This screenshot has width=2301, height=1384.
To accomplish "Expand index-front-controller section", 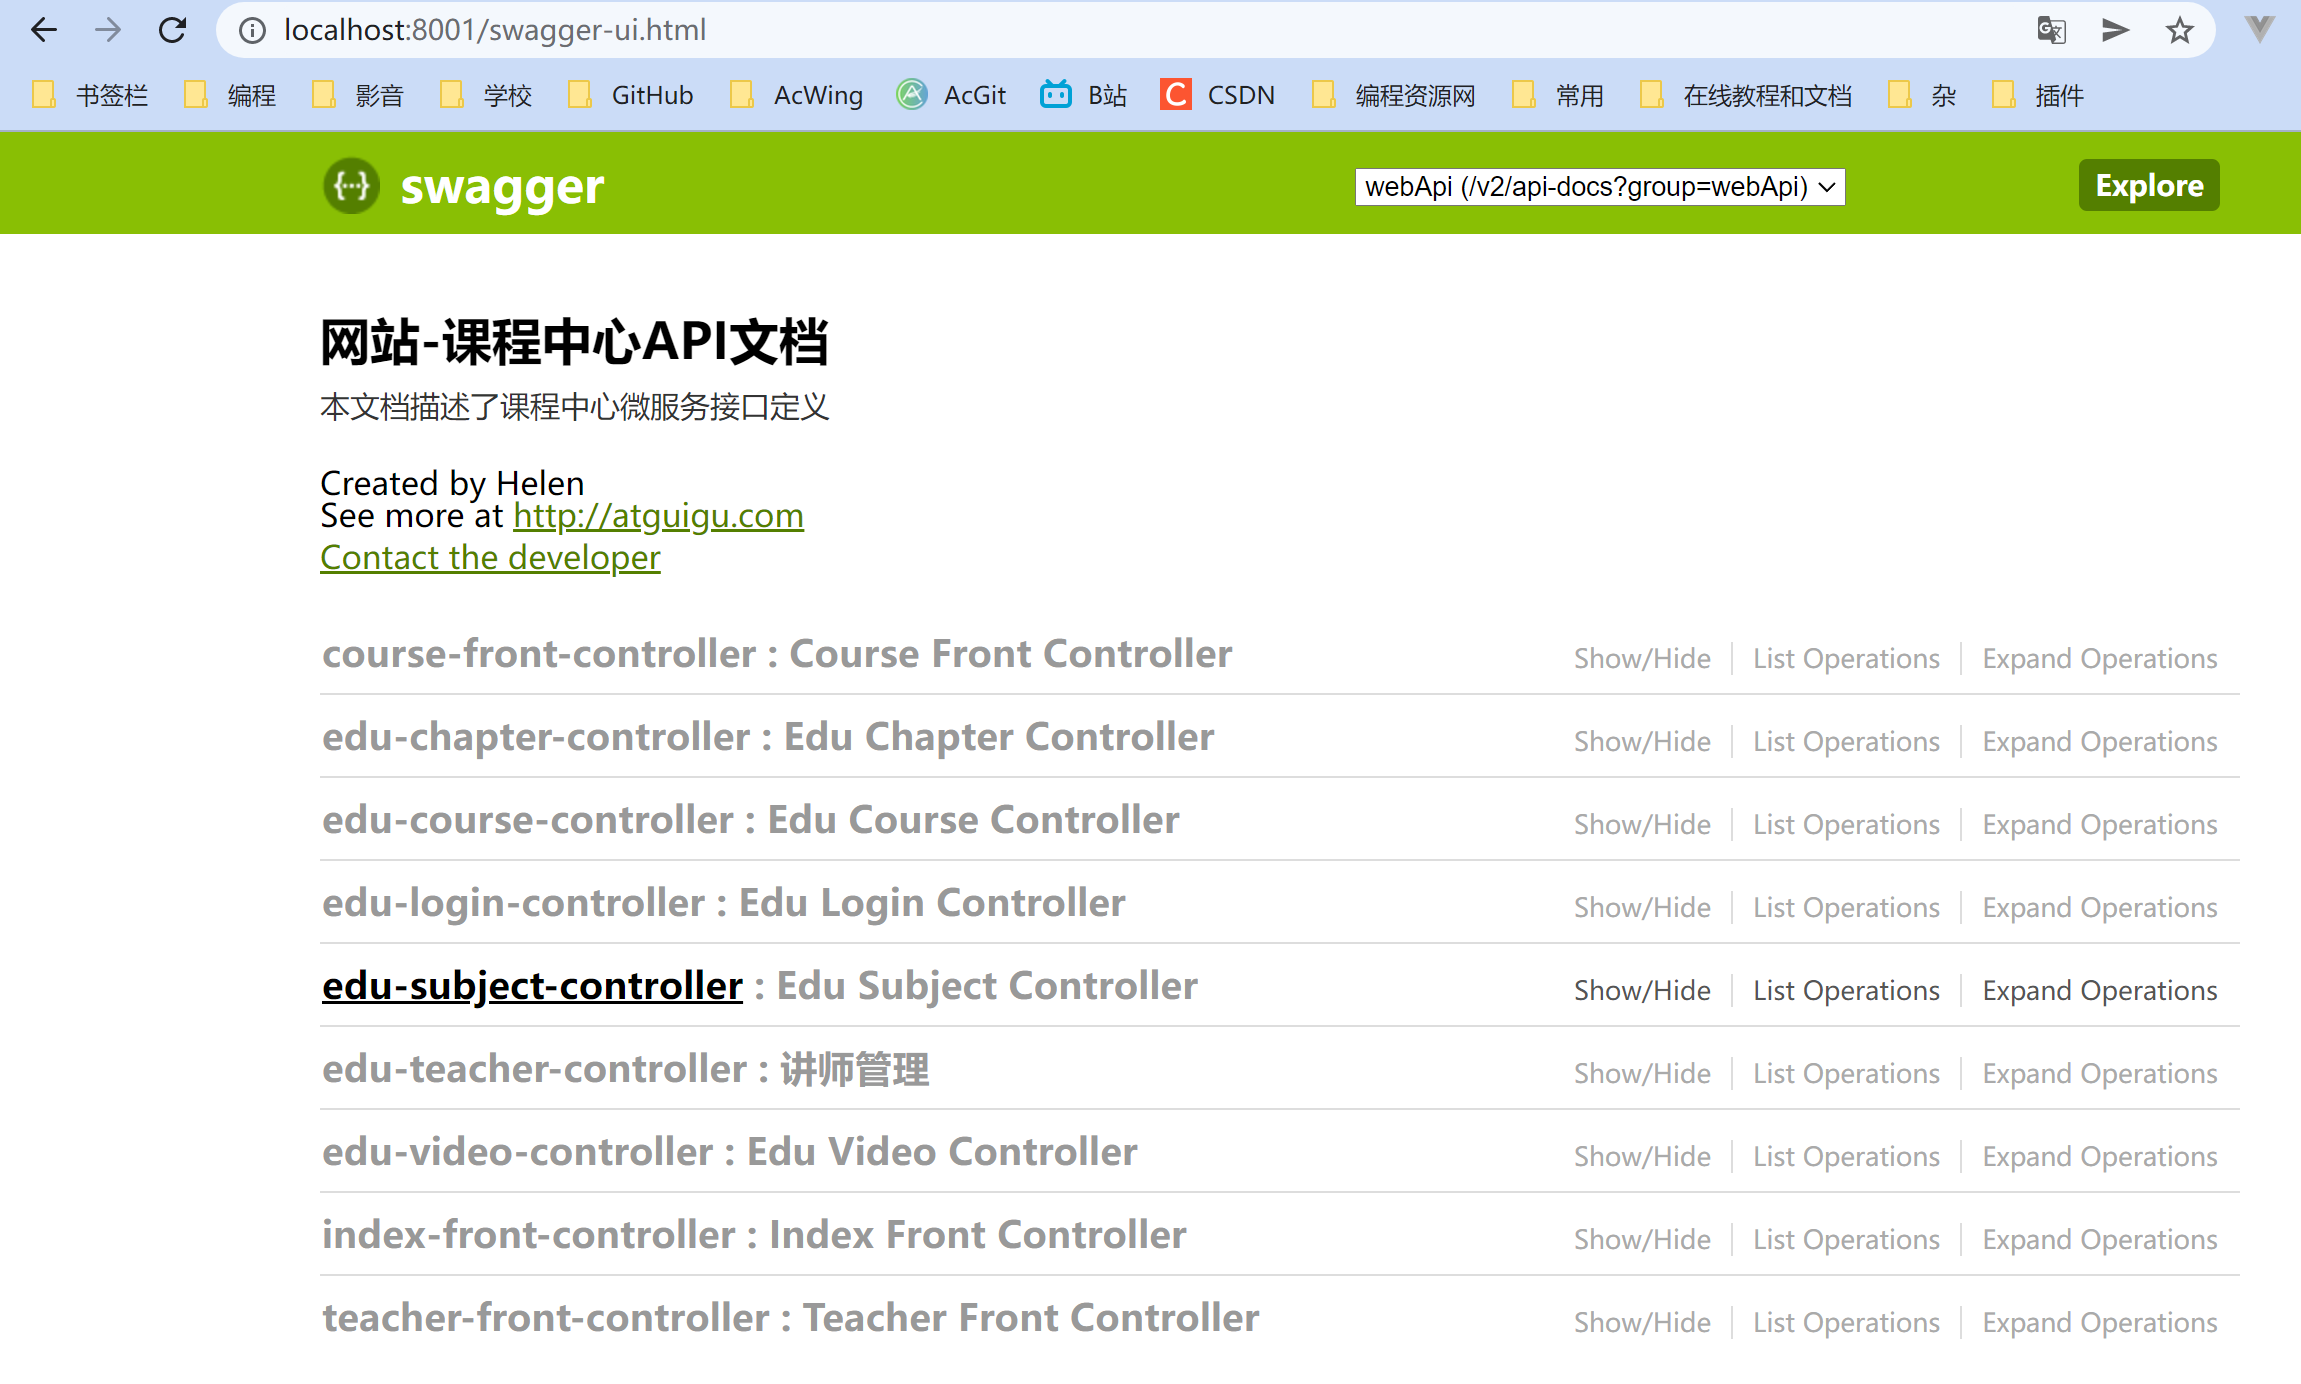I will click(529, 1235).
